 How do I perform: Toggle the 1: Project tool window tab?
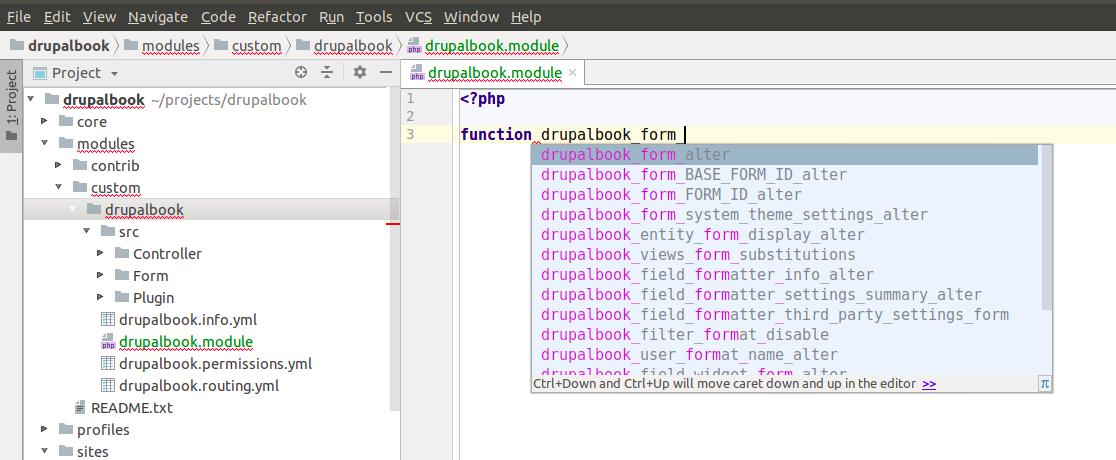(x=11, y=105)
